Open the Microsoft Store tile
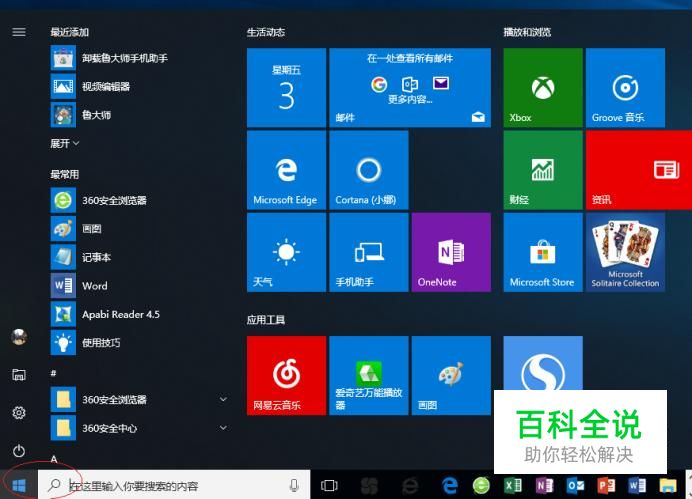Screen dimensions: 692x499 coord(543,252)
